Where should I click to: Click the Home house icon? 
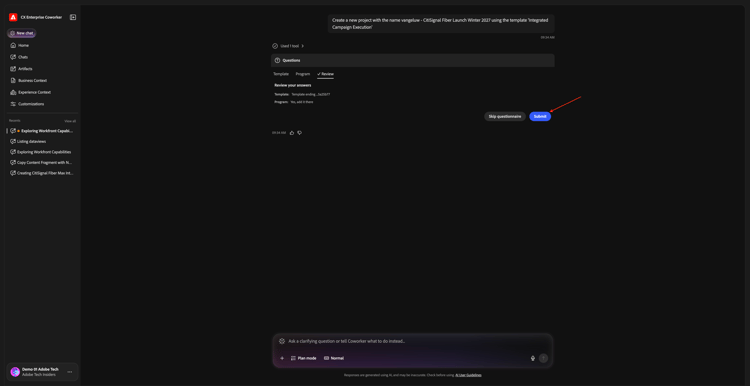click(x=13, y=45)
